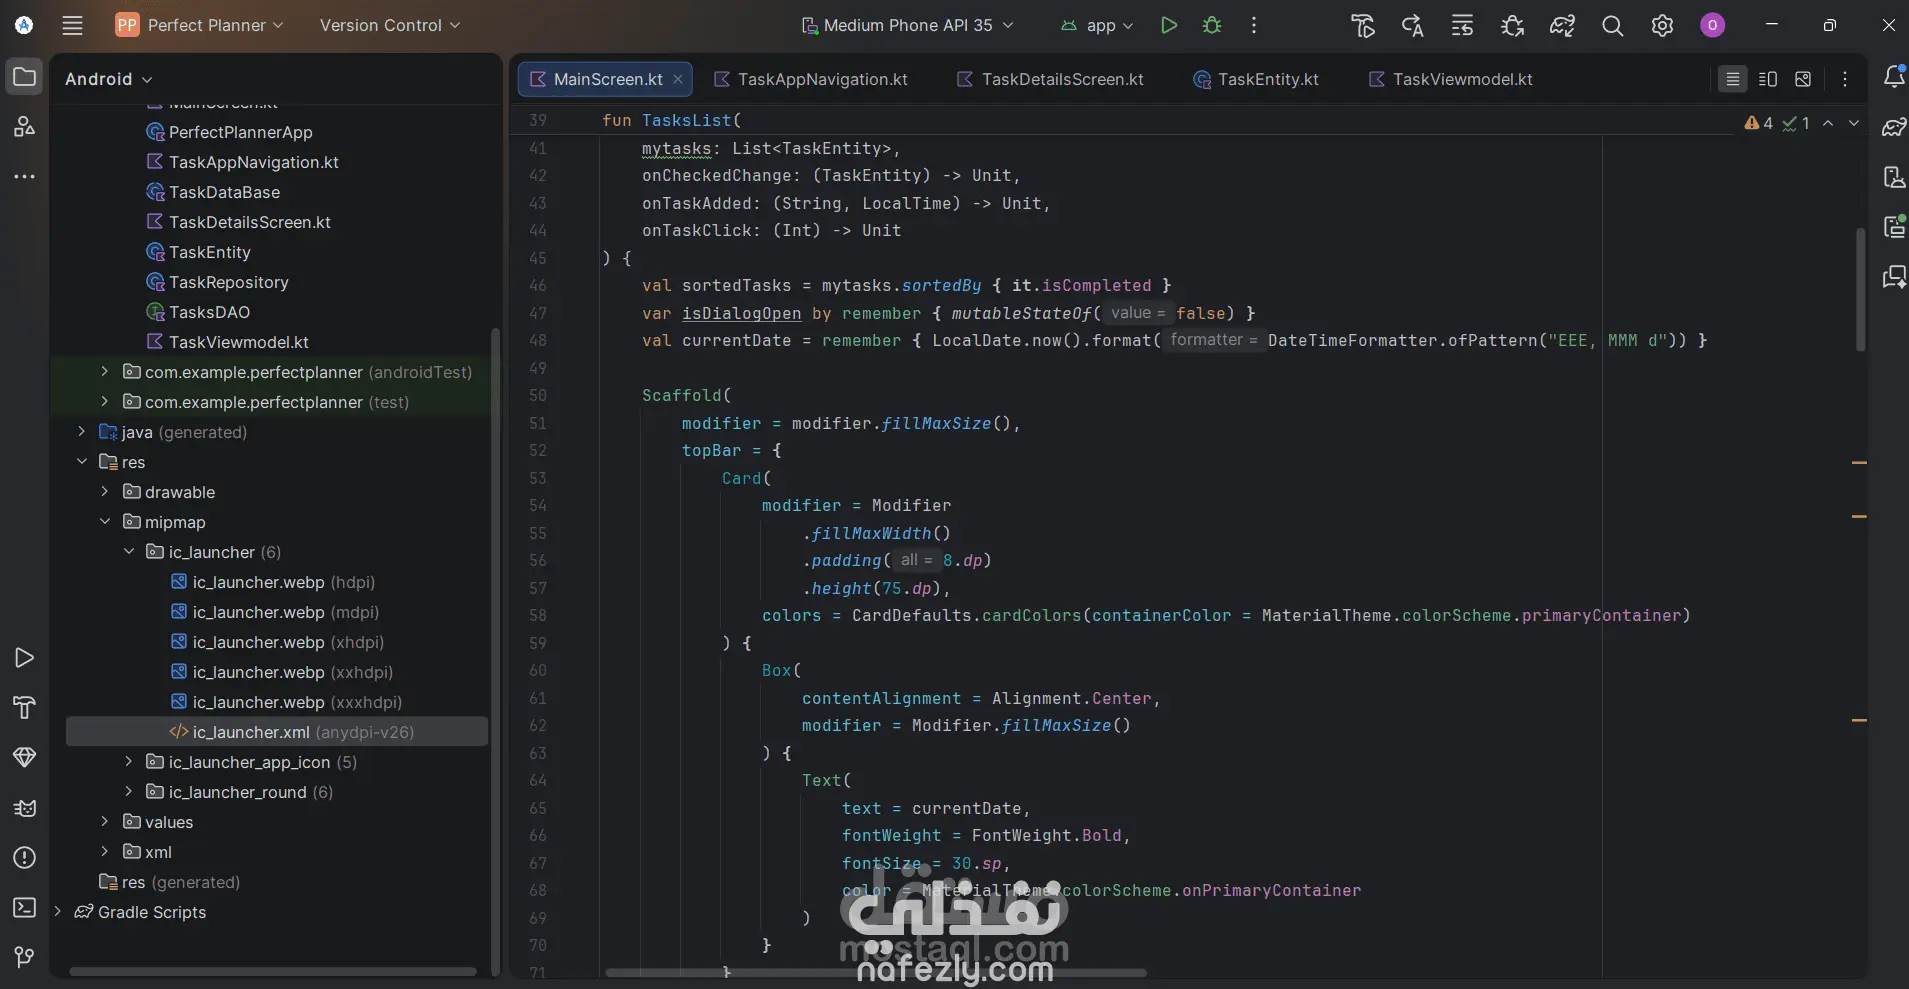Open the Medium Phone API 35 device selector

tap(908, 25)
